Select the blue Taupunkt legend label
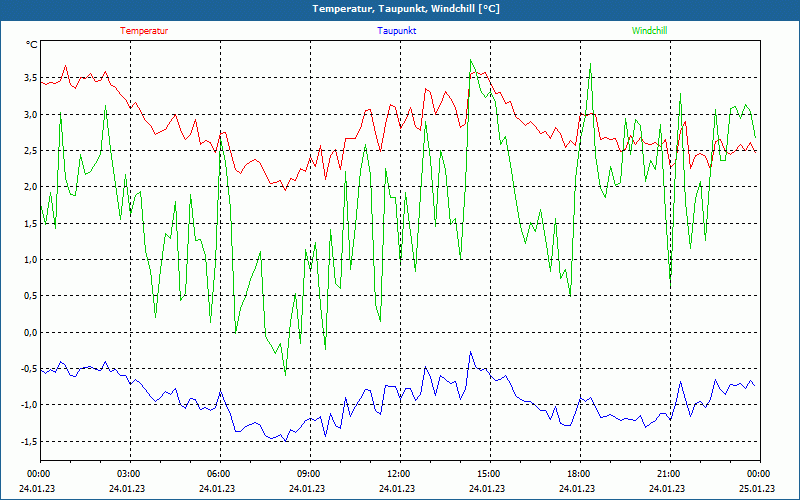Image resolution: width=800 pixels, height=500 pixels. tap(397, 31)
